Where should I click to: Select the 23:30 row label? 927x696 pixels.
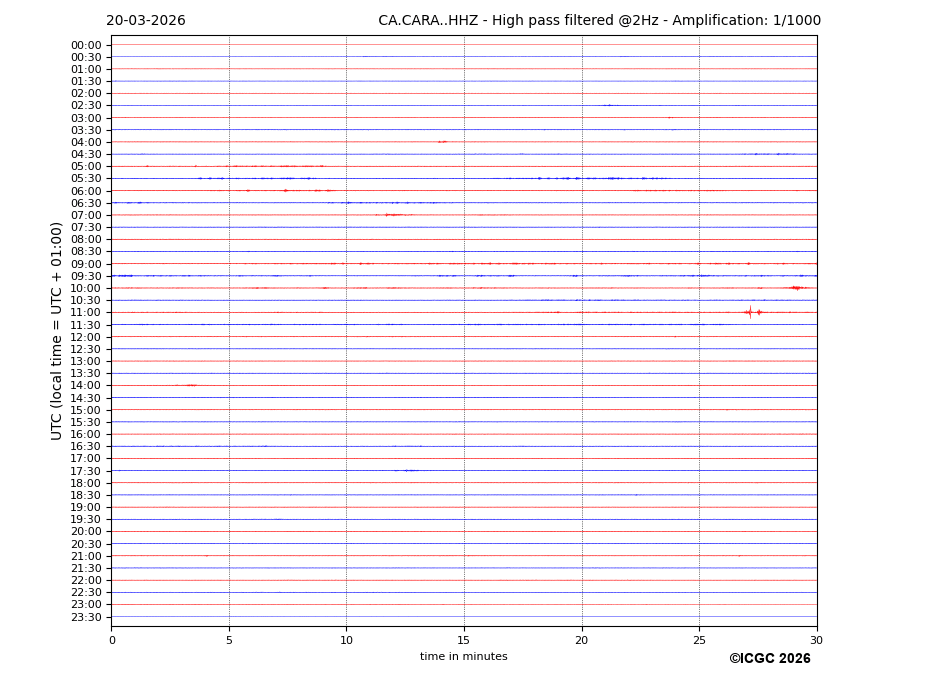(x=86, y=617)
